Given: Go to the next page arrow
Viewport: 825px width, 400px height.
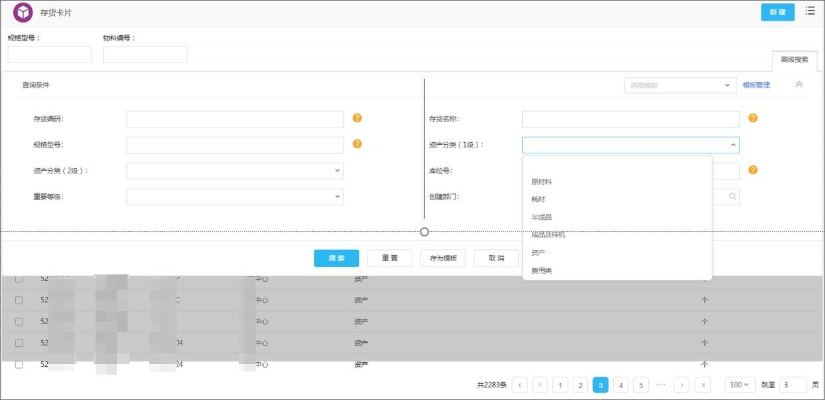Looking at the screenshot, I should pyautogui.click(x=681, y=384).
